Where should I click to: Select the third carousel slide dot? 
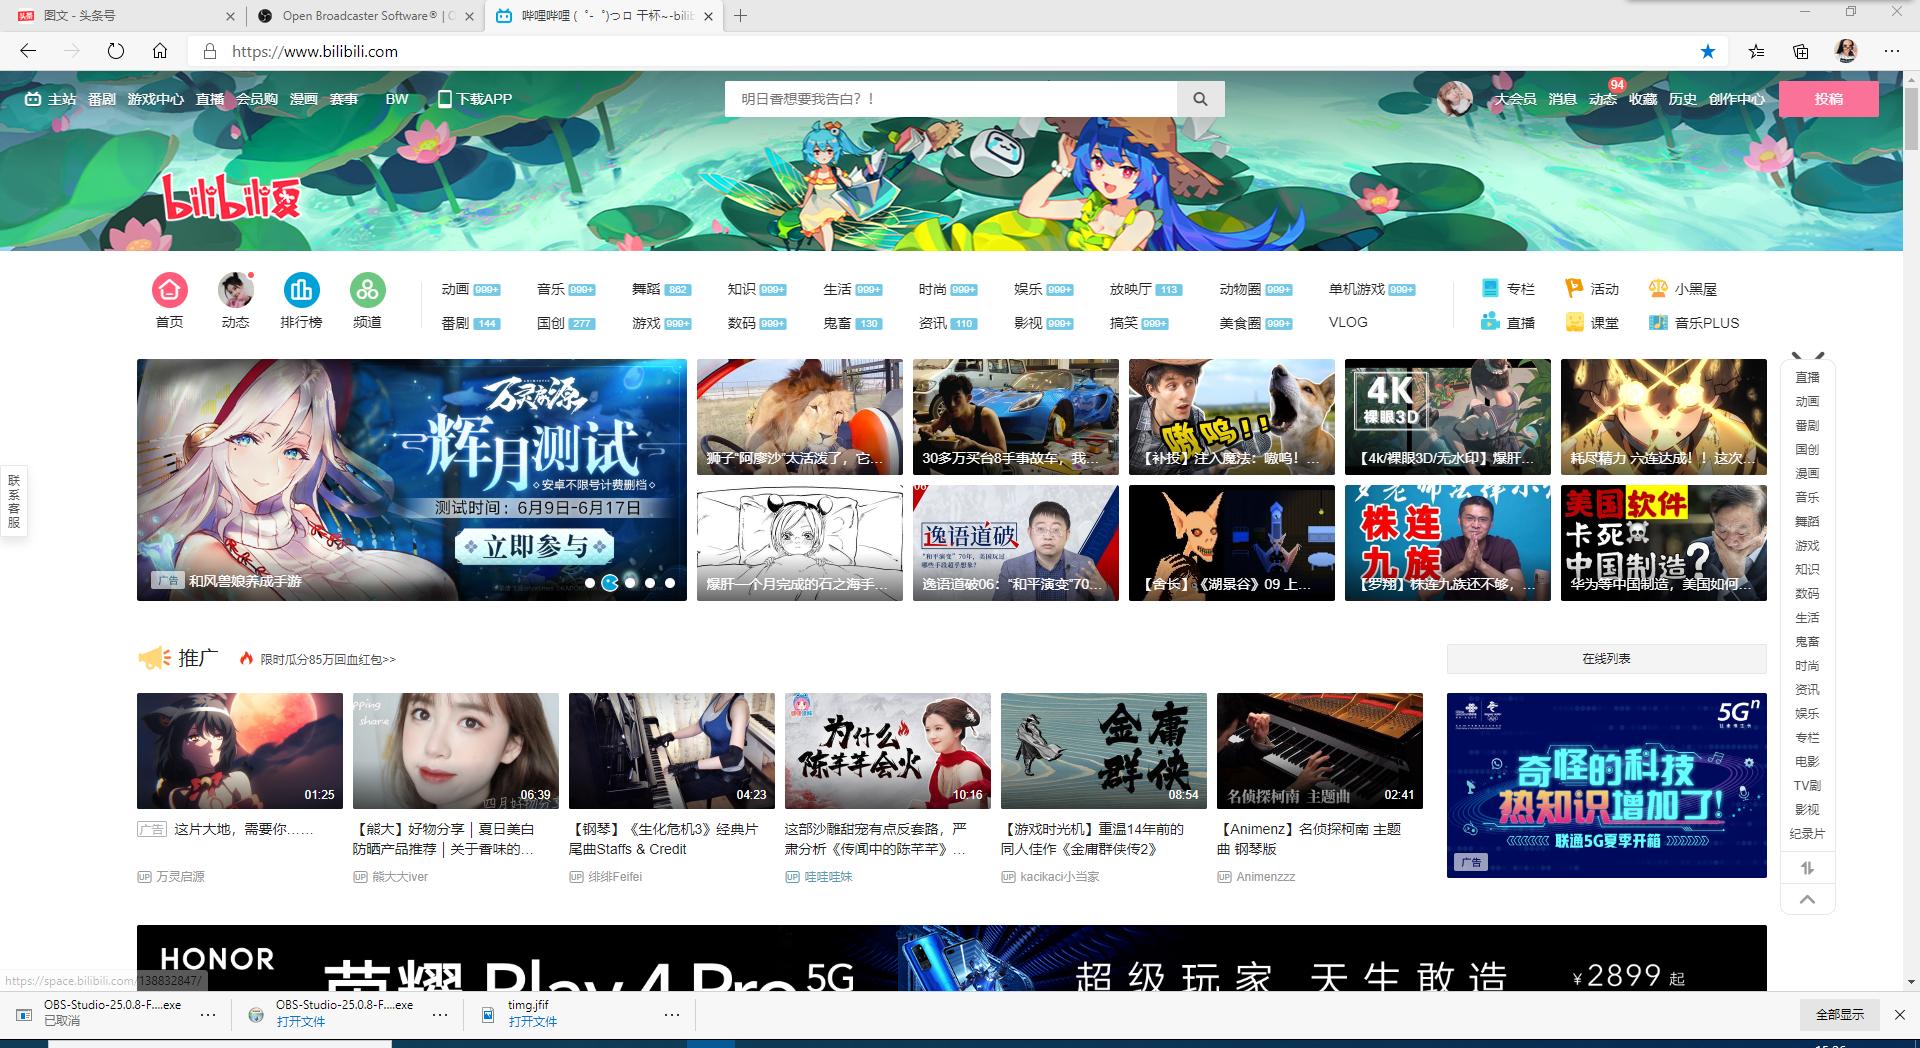click(x=630, y=582)
